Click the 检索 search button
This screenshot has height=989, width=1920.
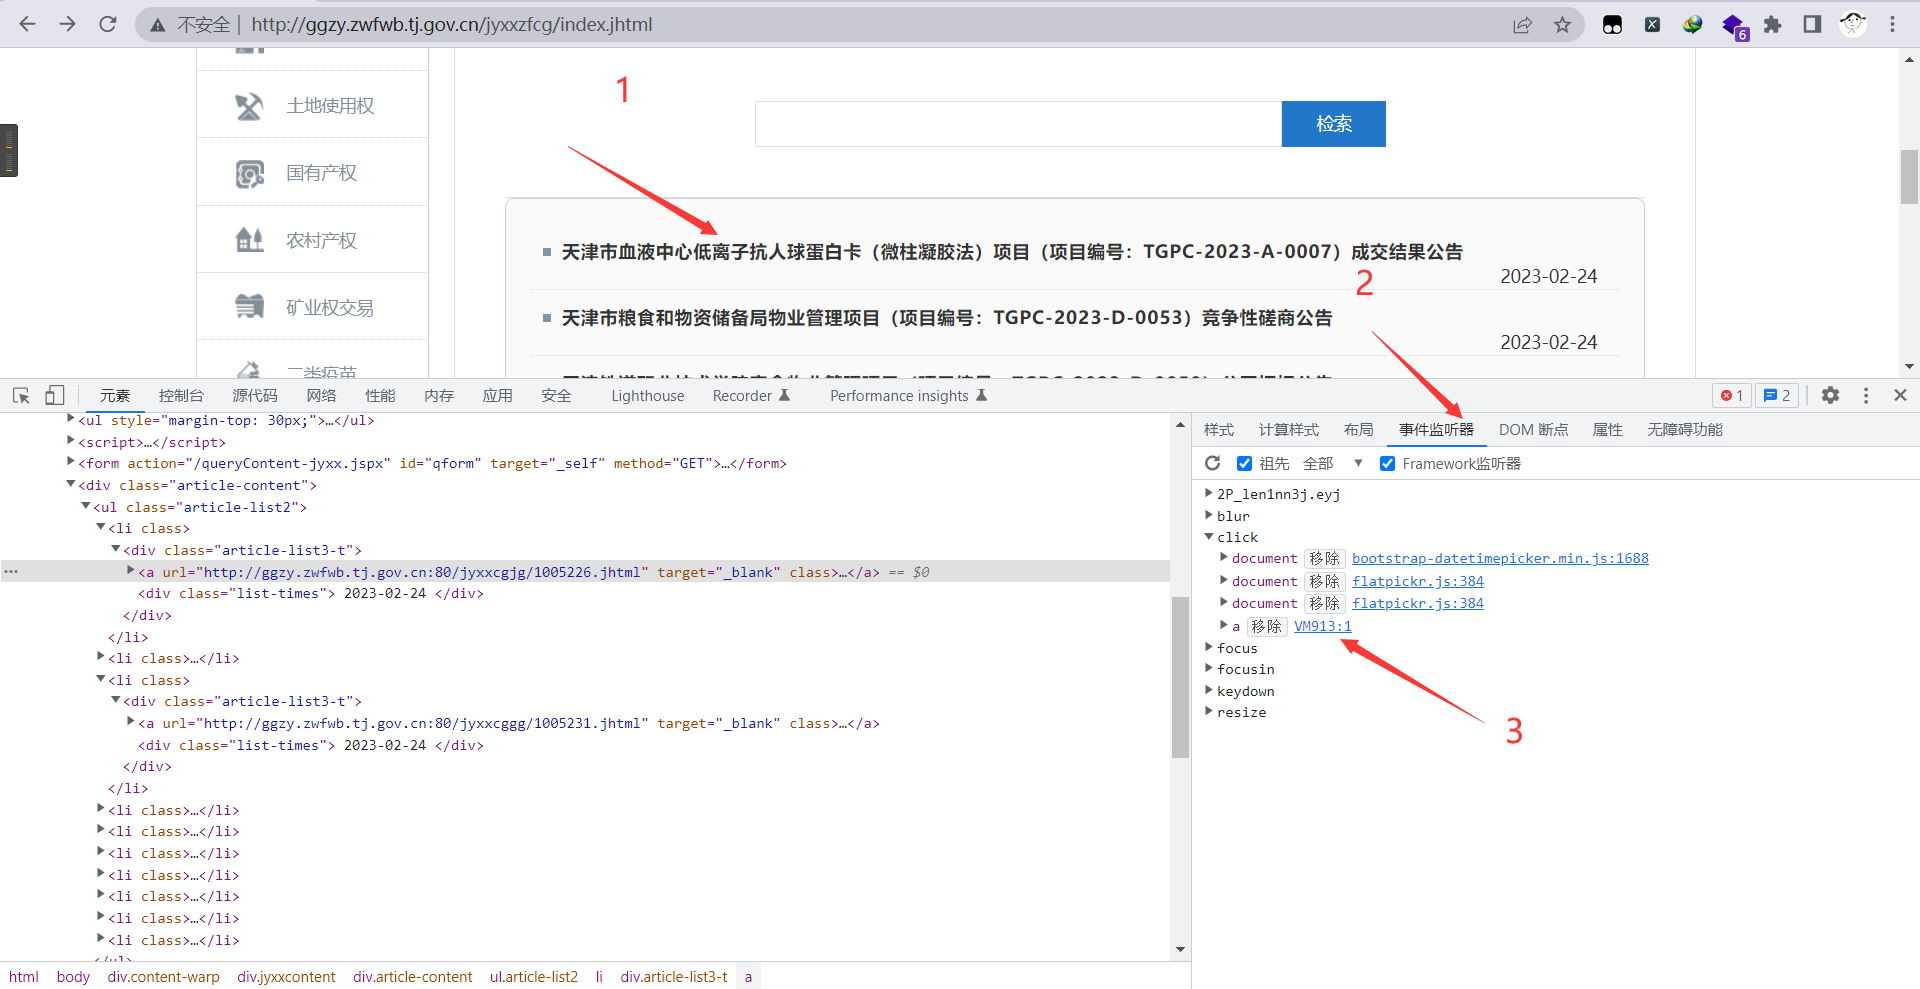coord(1333,124)
